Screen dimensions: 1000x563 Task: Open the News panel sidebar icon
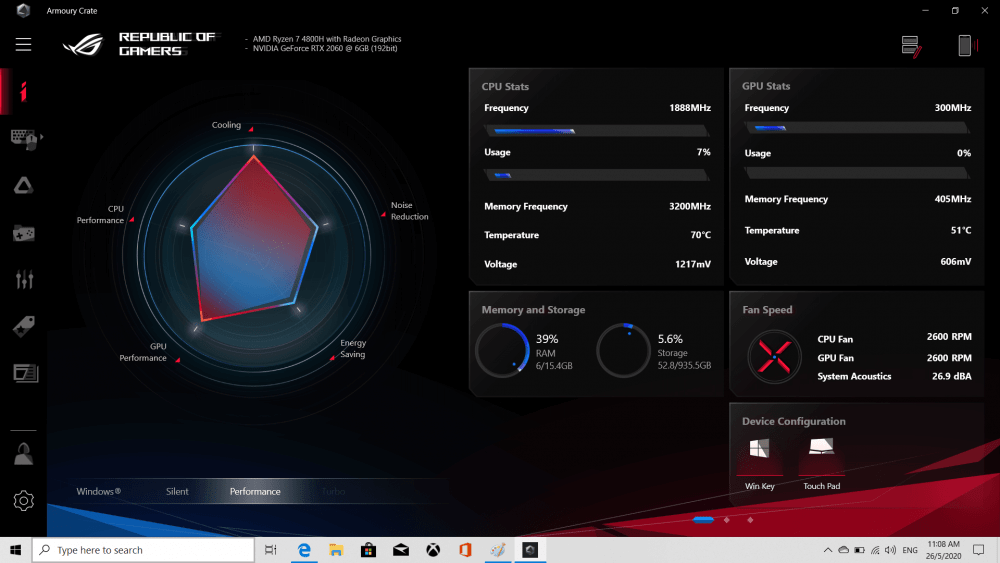tap(26, 373)
